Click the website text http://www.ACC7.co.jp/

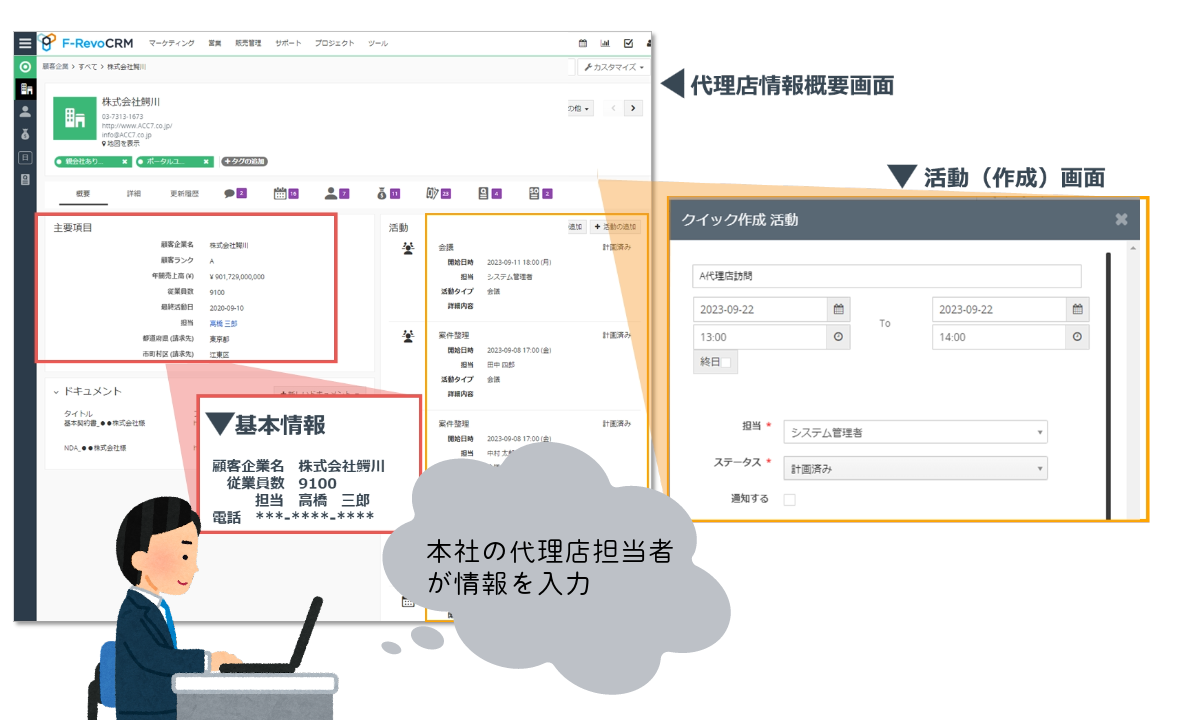[x=137, y=126]
